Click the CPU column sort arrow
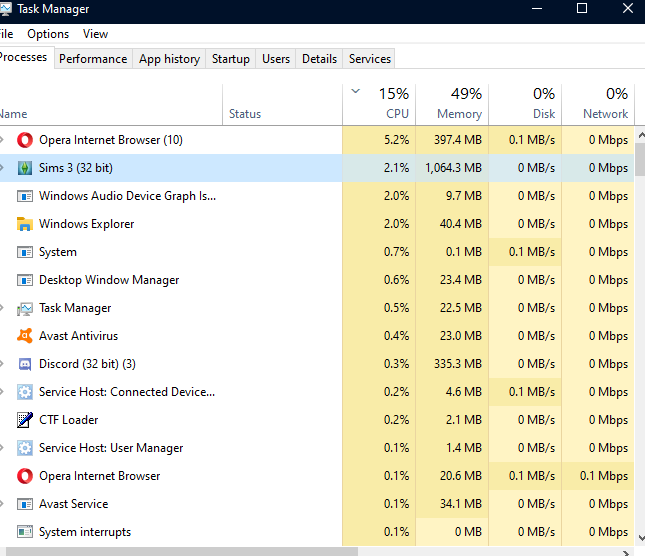Screen dimensions: 645x556 [x=356, y=91]
